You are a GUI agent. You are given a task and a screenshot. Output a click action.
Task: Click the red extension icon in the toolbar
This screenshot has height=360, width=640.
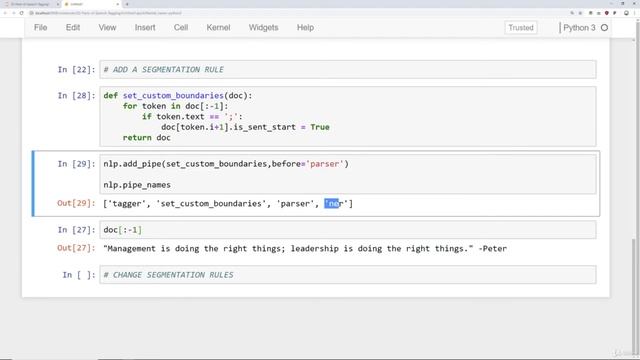pos(607,13)
